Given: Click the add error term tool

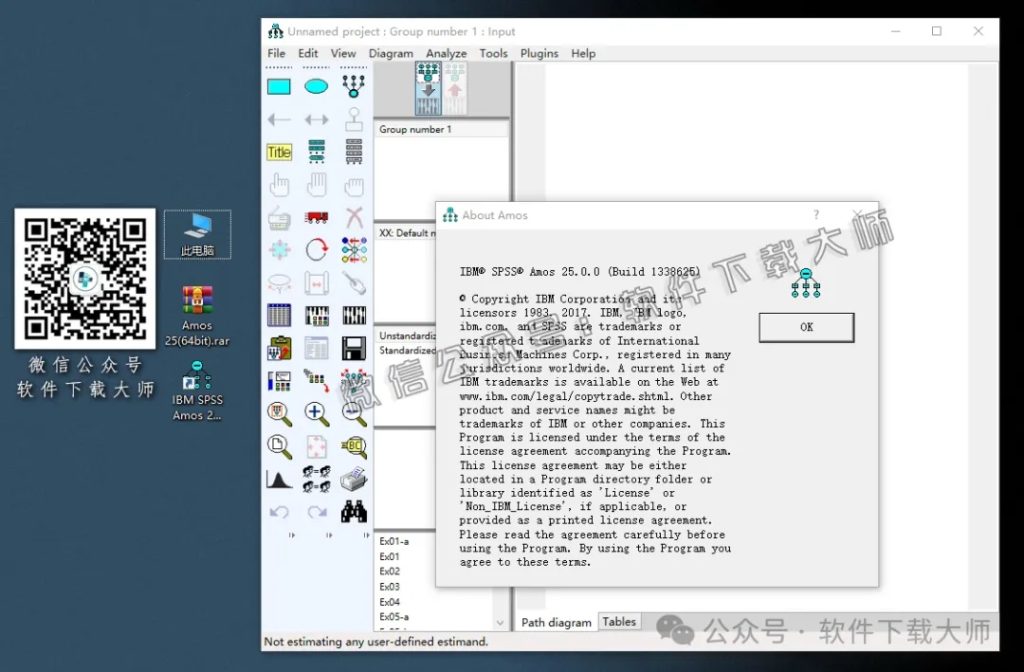Looking at the screenshot, I should [354, 119].
